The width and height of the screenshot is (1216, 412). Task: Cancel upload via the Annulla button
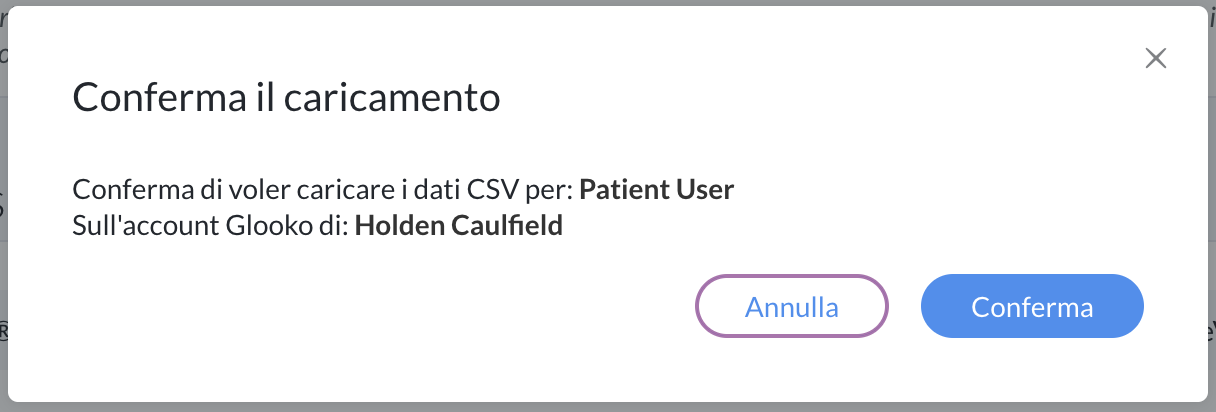click(791, 306)
